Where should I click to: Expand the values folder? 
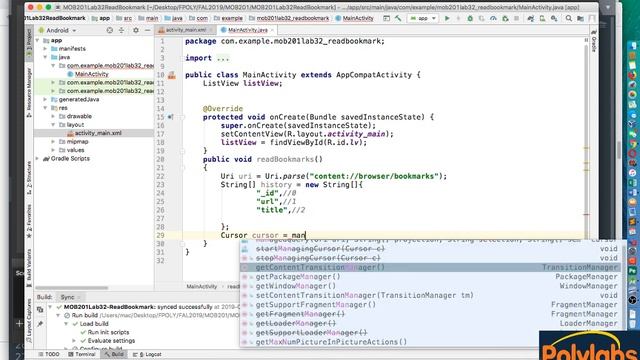53,150
